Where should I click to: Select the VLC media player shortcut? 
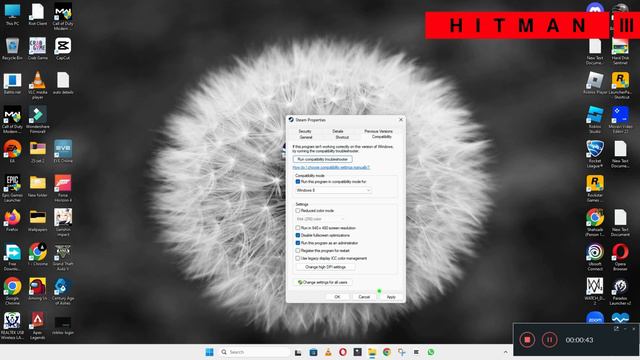38,85
